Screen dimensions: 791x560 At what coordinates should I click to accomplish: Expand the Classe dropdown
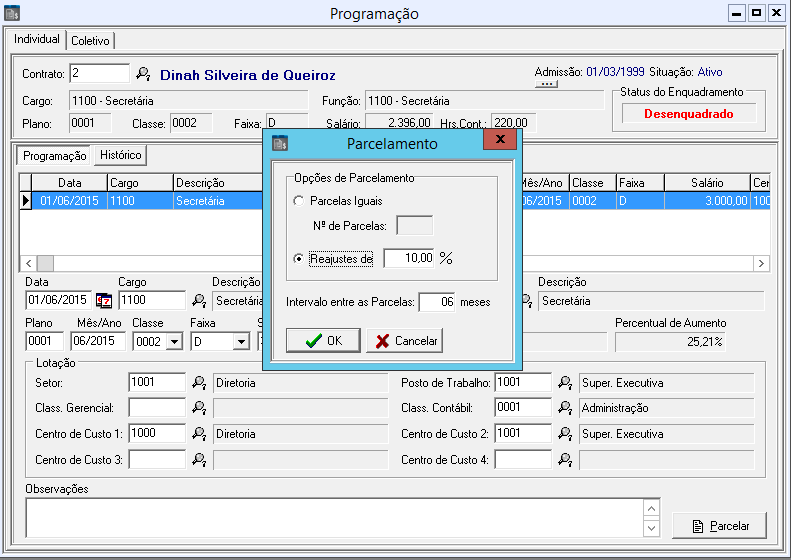tap(174, 342)
